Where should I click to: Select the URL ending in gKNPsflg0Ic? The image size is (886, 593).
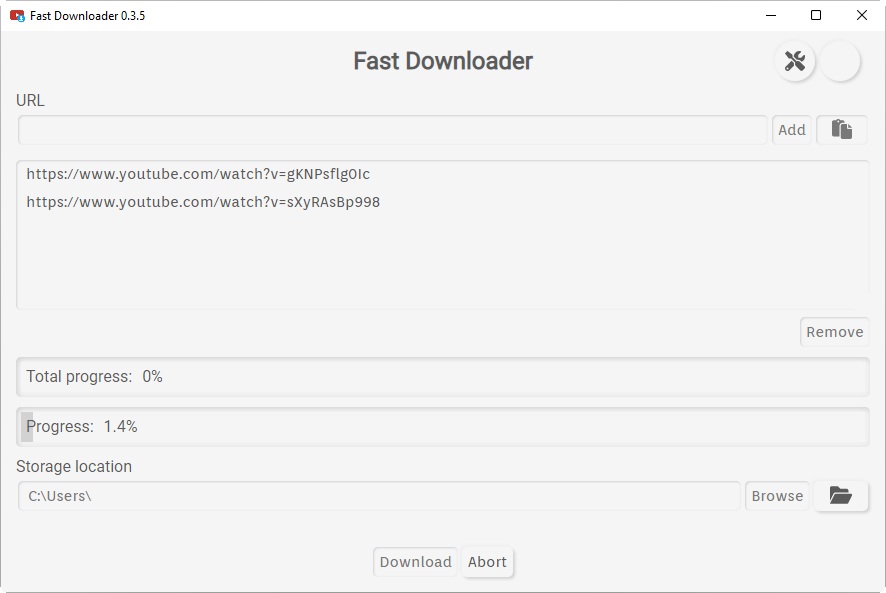(198, 174)
